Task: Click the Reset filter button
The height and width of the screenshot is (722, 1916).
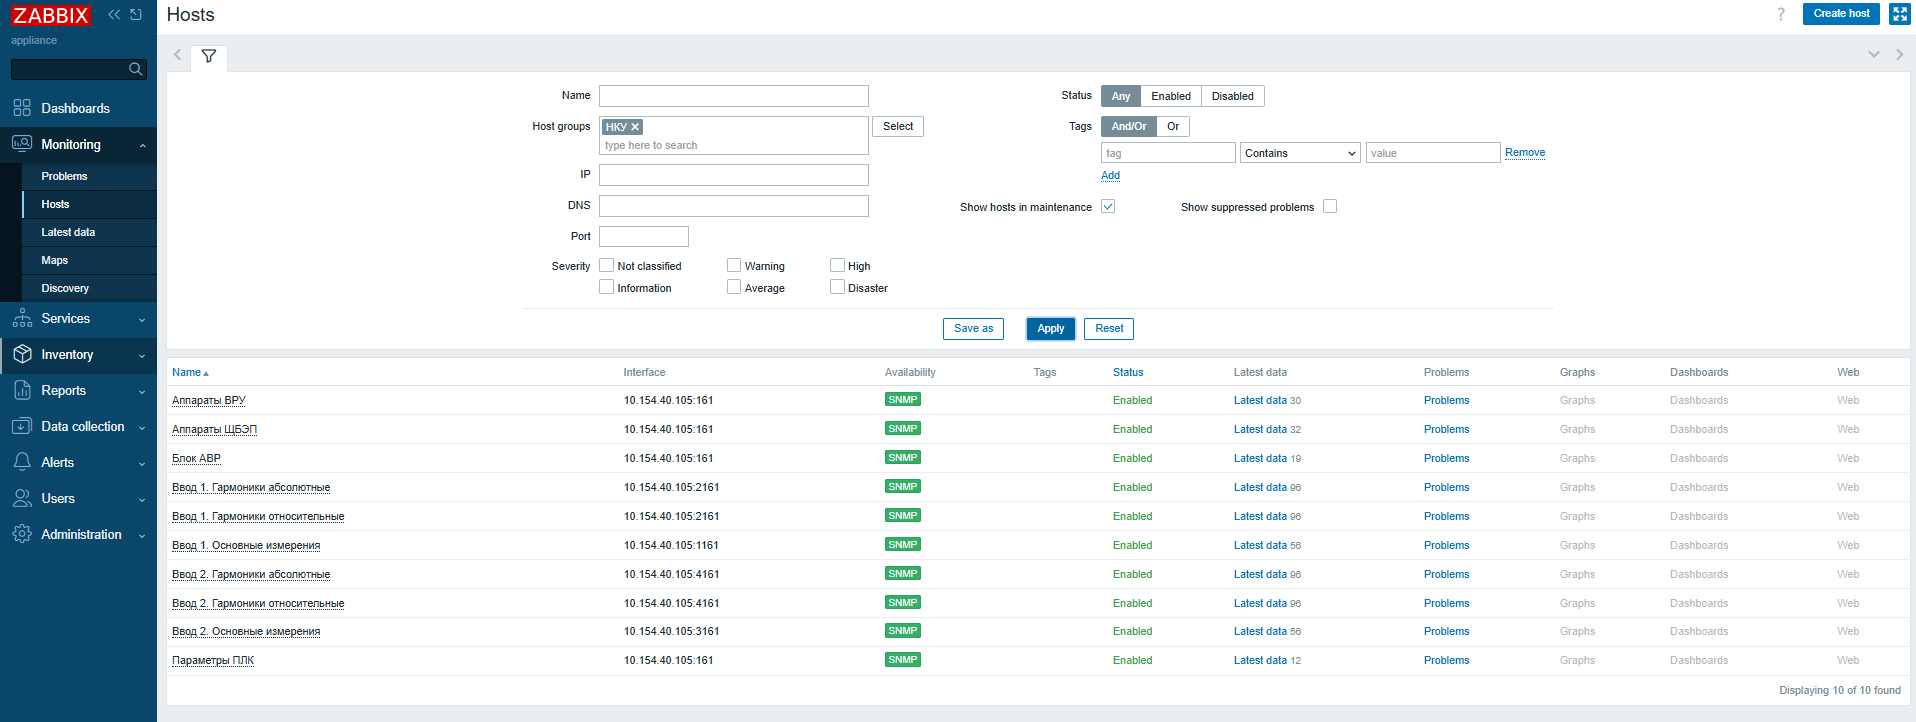Action: click(x=1109, y=328)
